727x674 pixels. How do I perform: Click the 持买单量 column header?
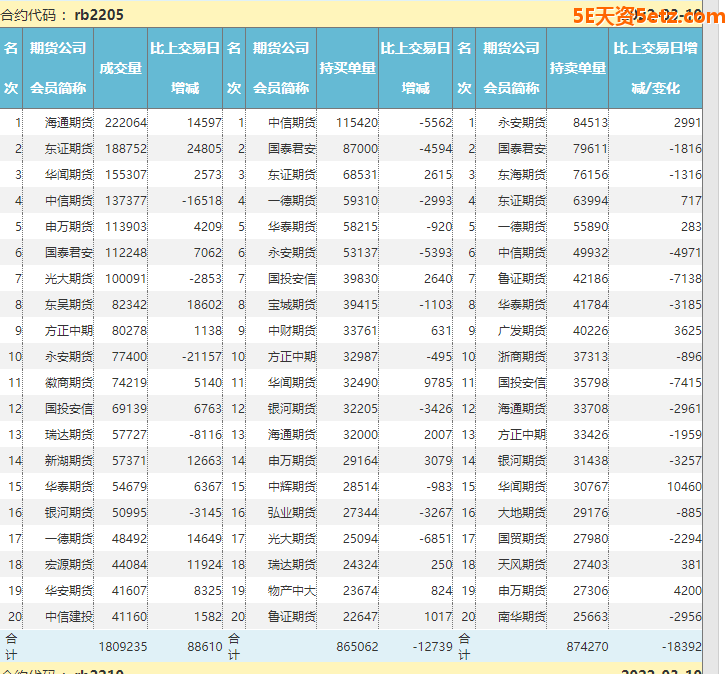click(347, 68)
